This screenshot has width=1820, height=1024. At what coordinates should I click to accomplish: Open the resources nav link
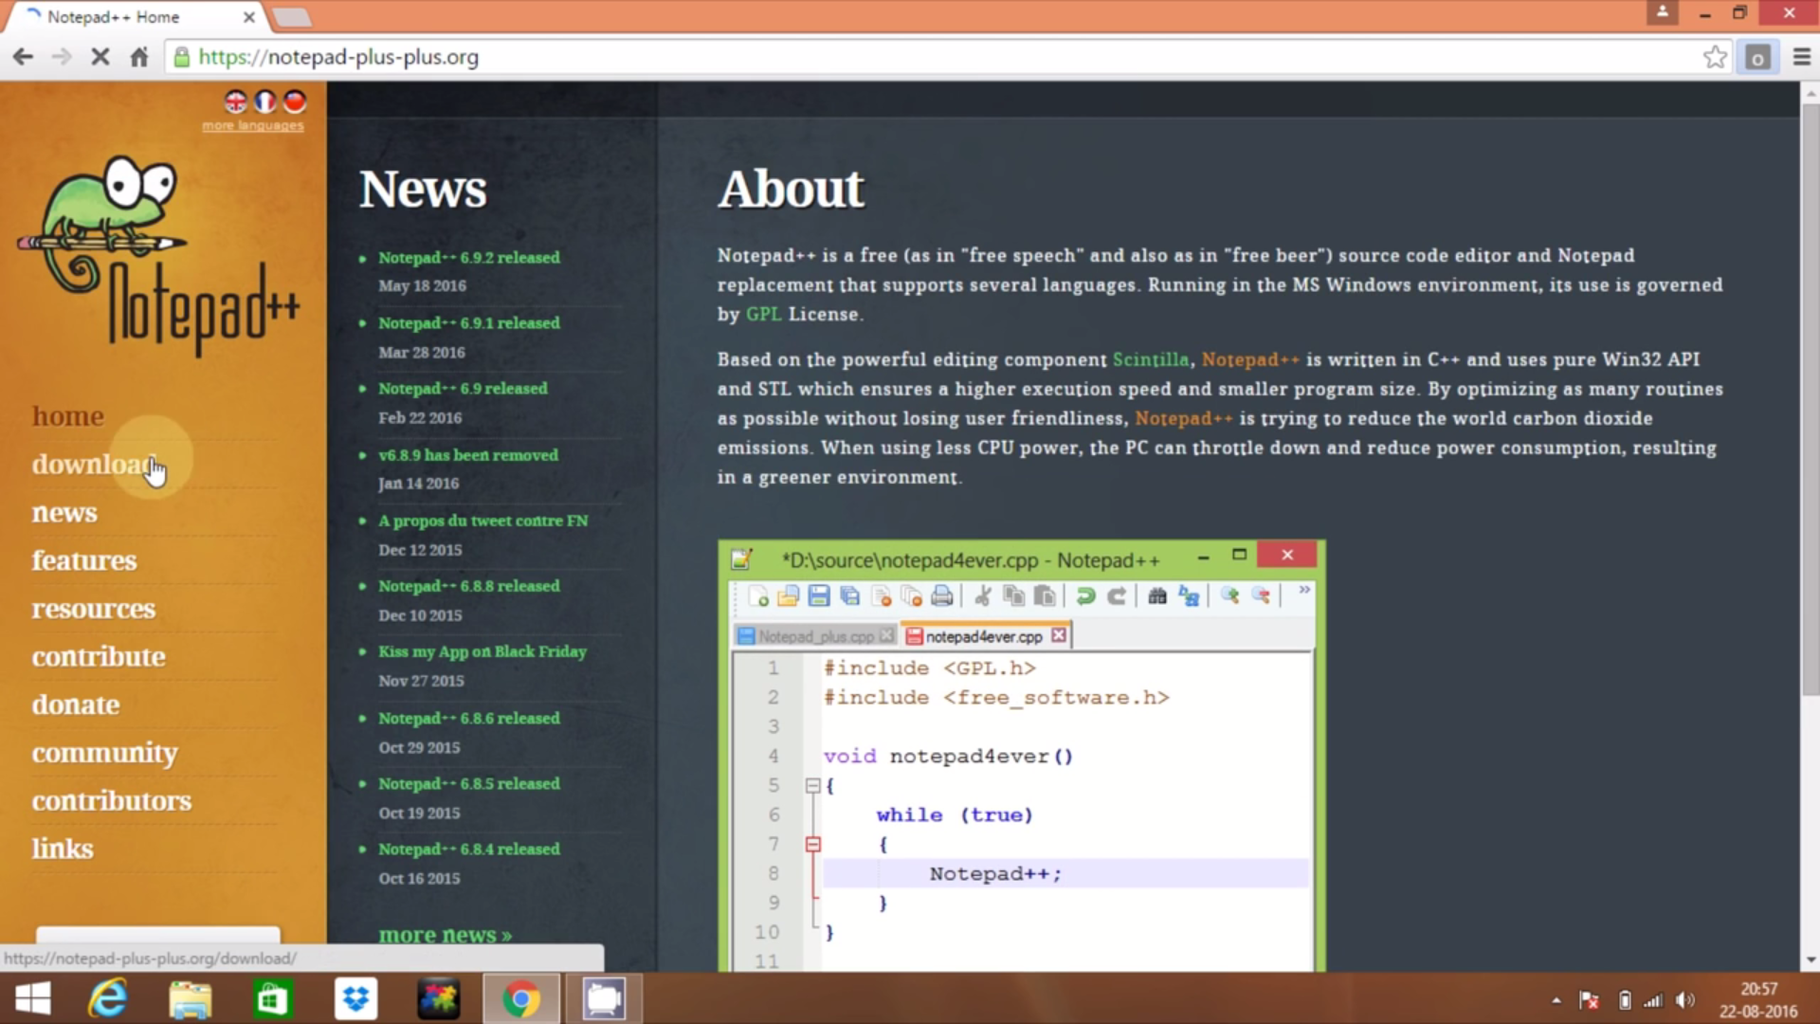pos(94,608)
